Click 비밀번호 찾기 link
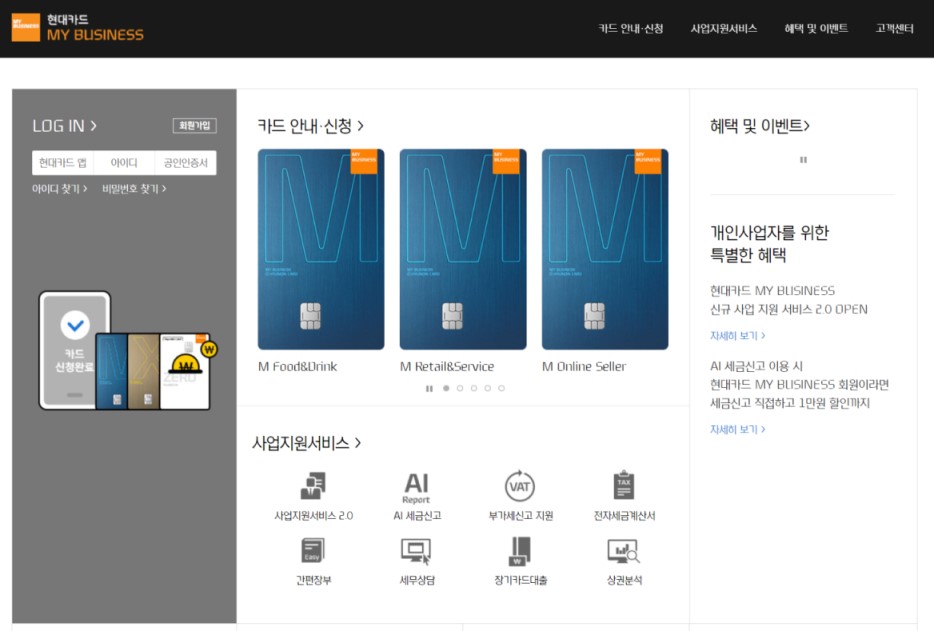934x631 pixels. point(134,189)
